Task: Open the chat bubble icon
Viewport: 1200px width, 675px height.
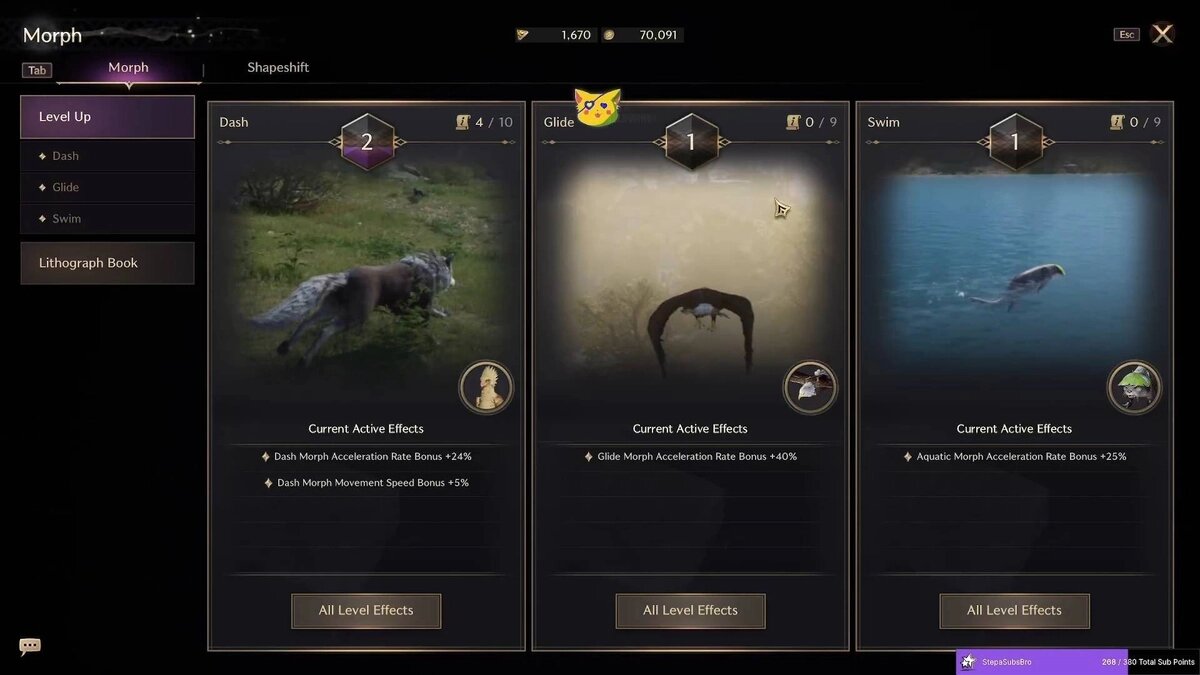Action: (30, 646)
